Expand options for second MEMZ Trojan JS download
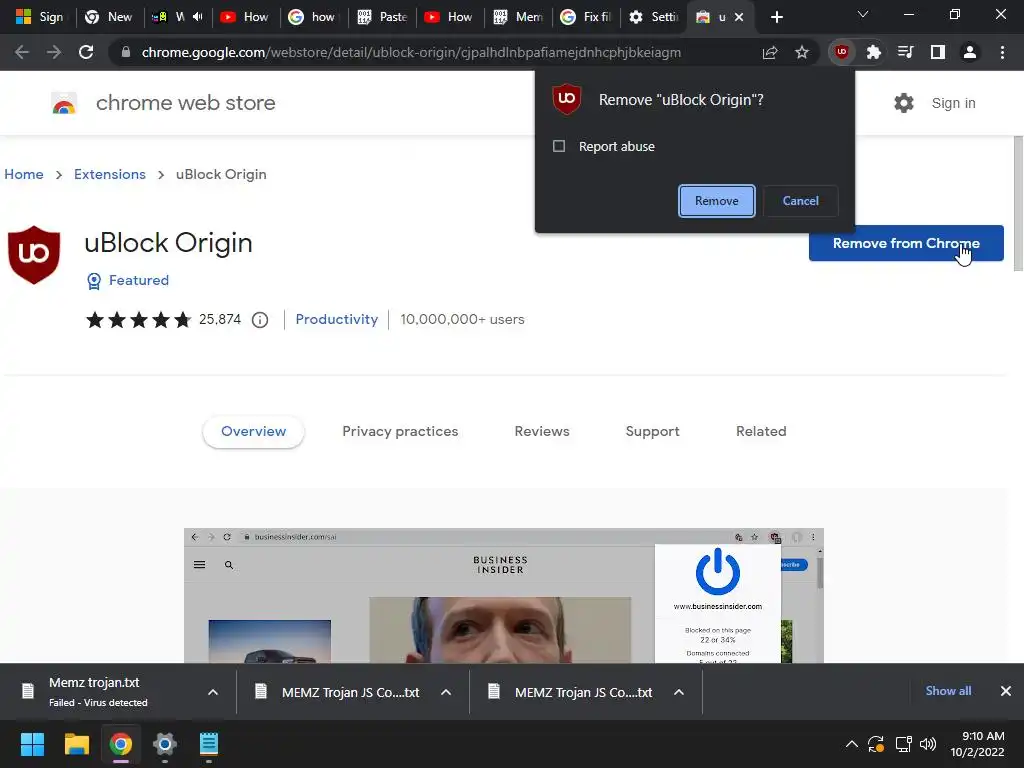 (446, 692)
